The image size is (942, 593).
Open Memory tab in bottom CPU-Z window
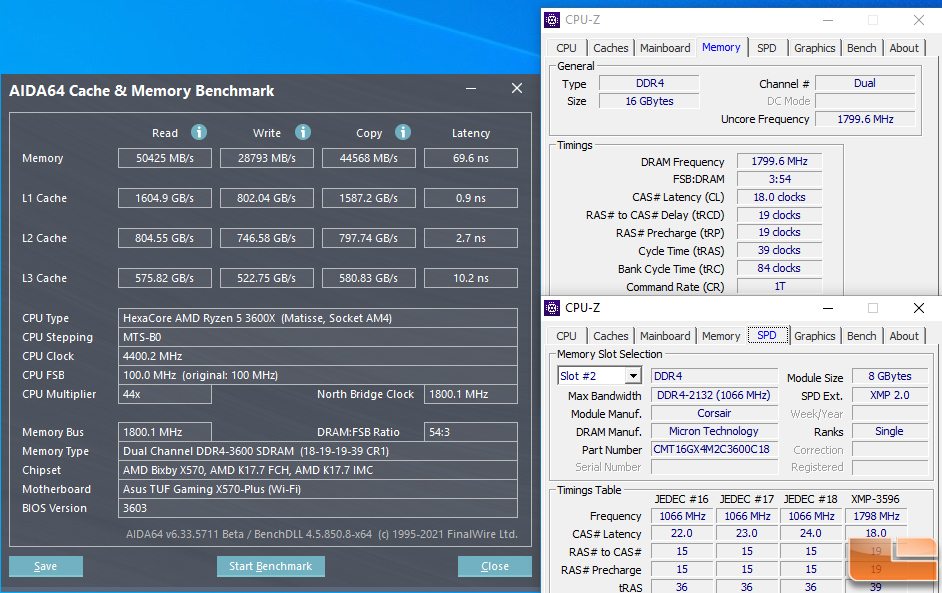(x=721, y=336)
